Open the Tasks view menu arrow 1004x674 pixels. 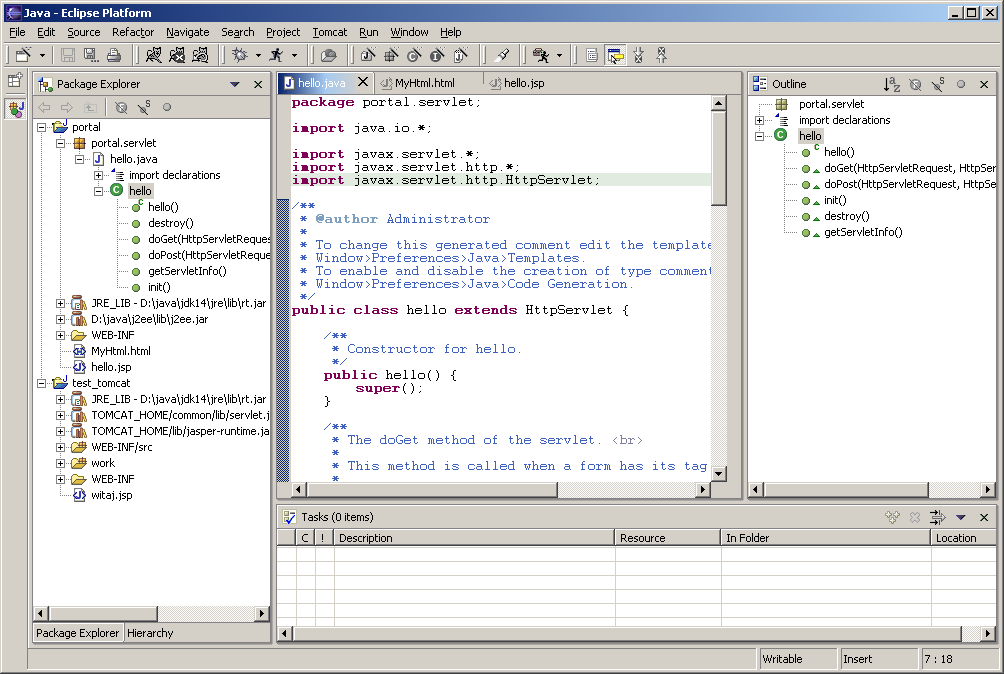coord(960,517)
